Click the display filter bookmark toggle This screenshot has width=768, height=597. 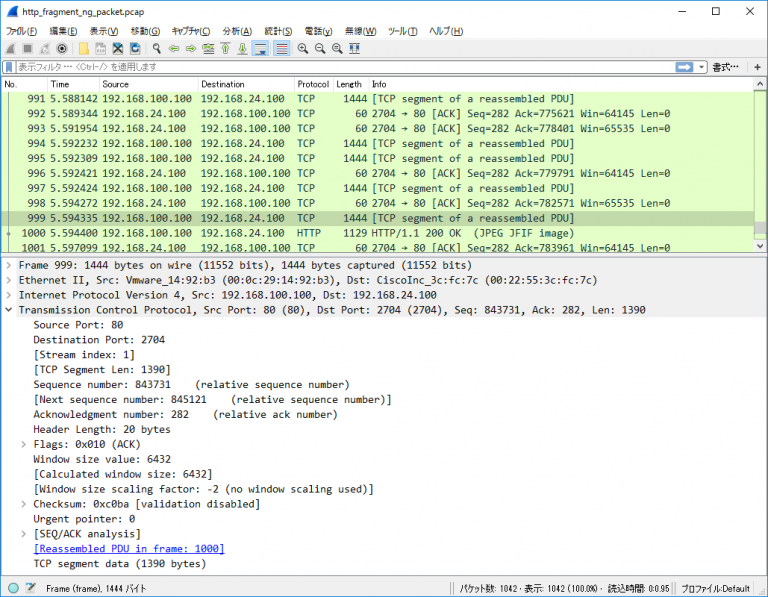coord(9,67)
